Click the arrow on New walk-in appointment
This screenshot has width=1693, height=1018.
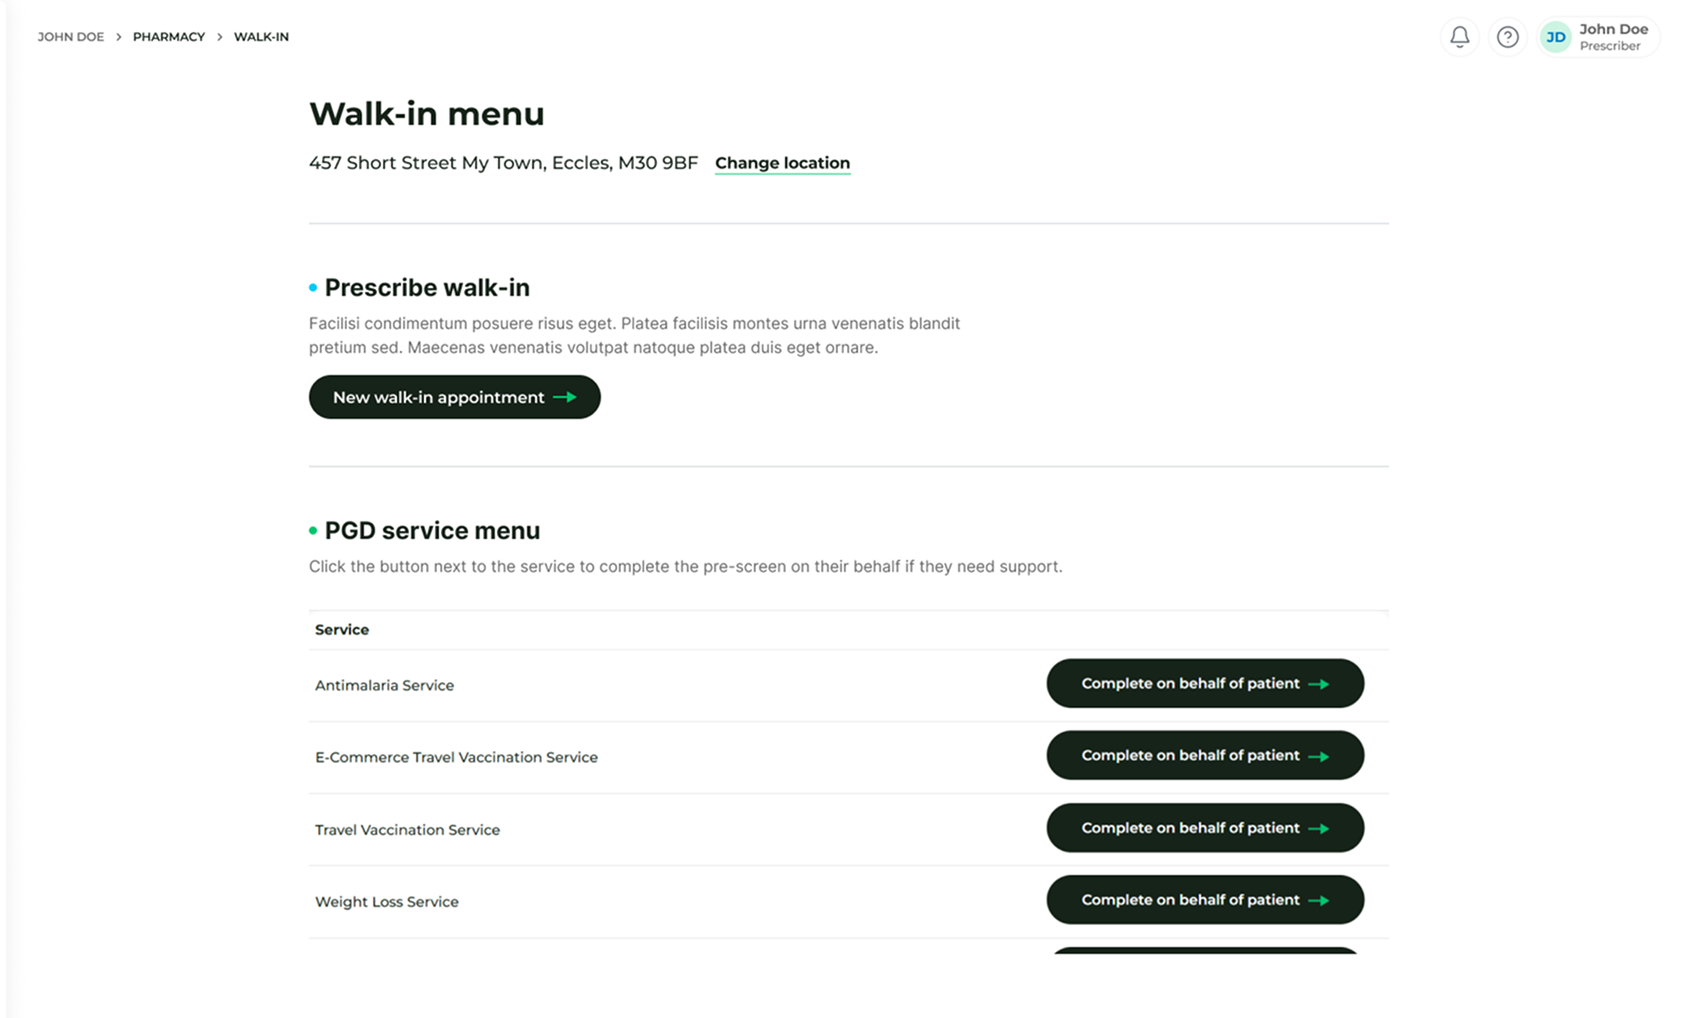pyautogui.click(x=565, y=397)
